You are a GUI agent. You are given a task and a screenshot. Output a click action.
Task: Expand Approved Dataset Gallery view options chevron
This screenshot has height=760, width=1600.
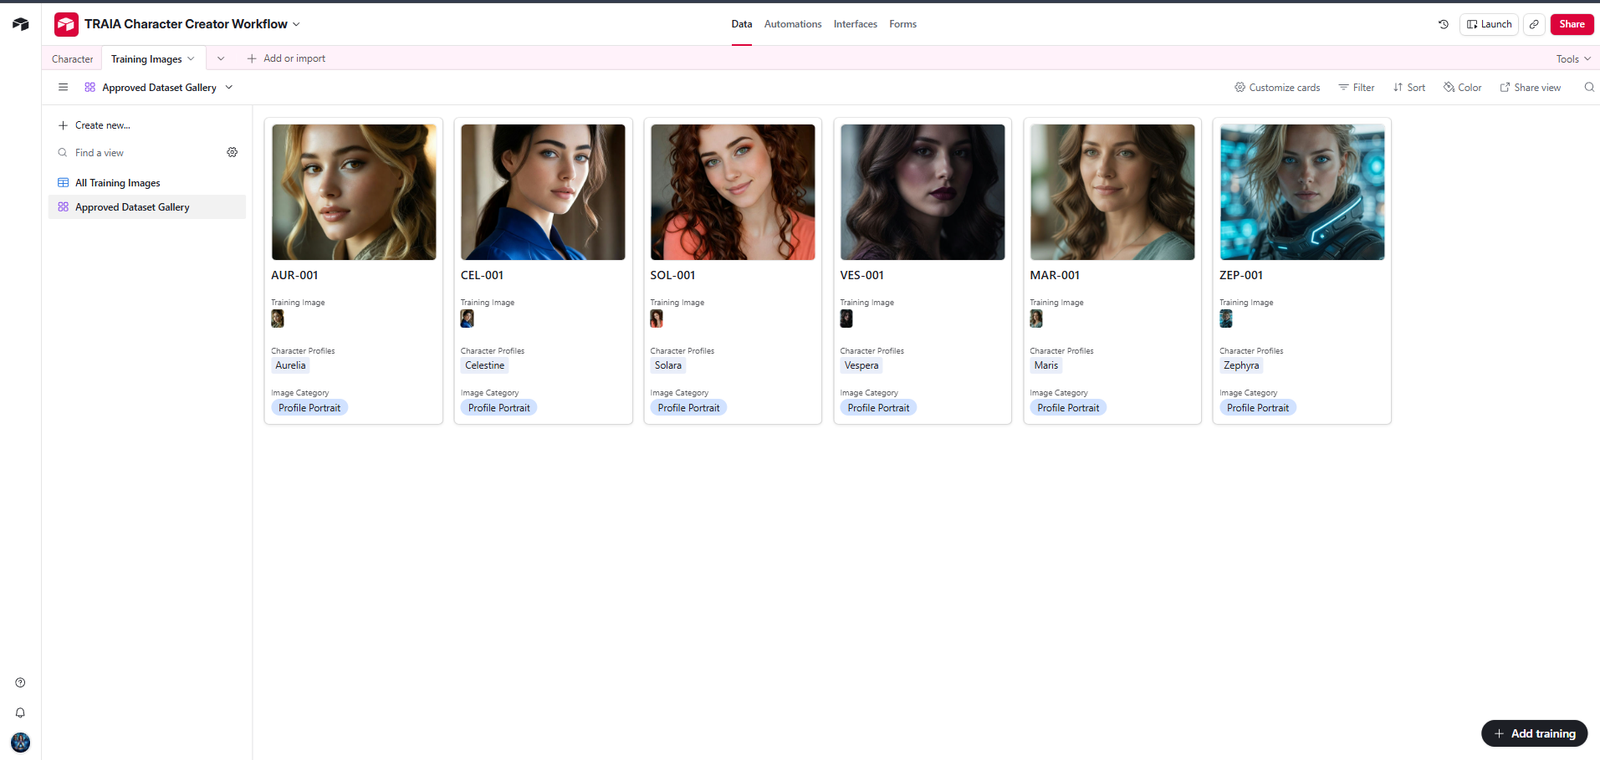pyautogui.click(x=229, y=87)
